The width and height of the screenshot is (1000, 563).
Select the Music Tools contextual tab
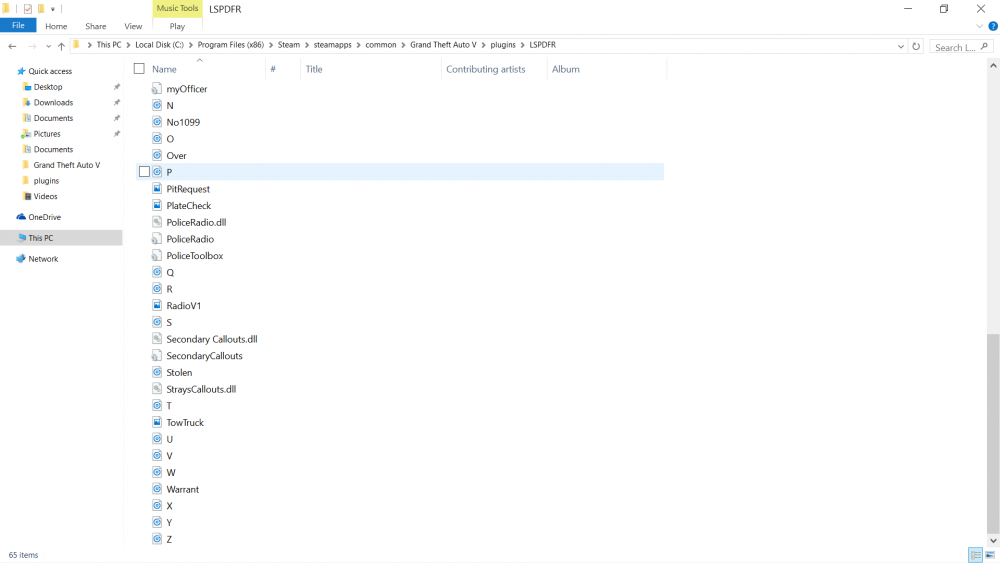[177, 8]
